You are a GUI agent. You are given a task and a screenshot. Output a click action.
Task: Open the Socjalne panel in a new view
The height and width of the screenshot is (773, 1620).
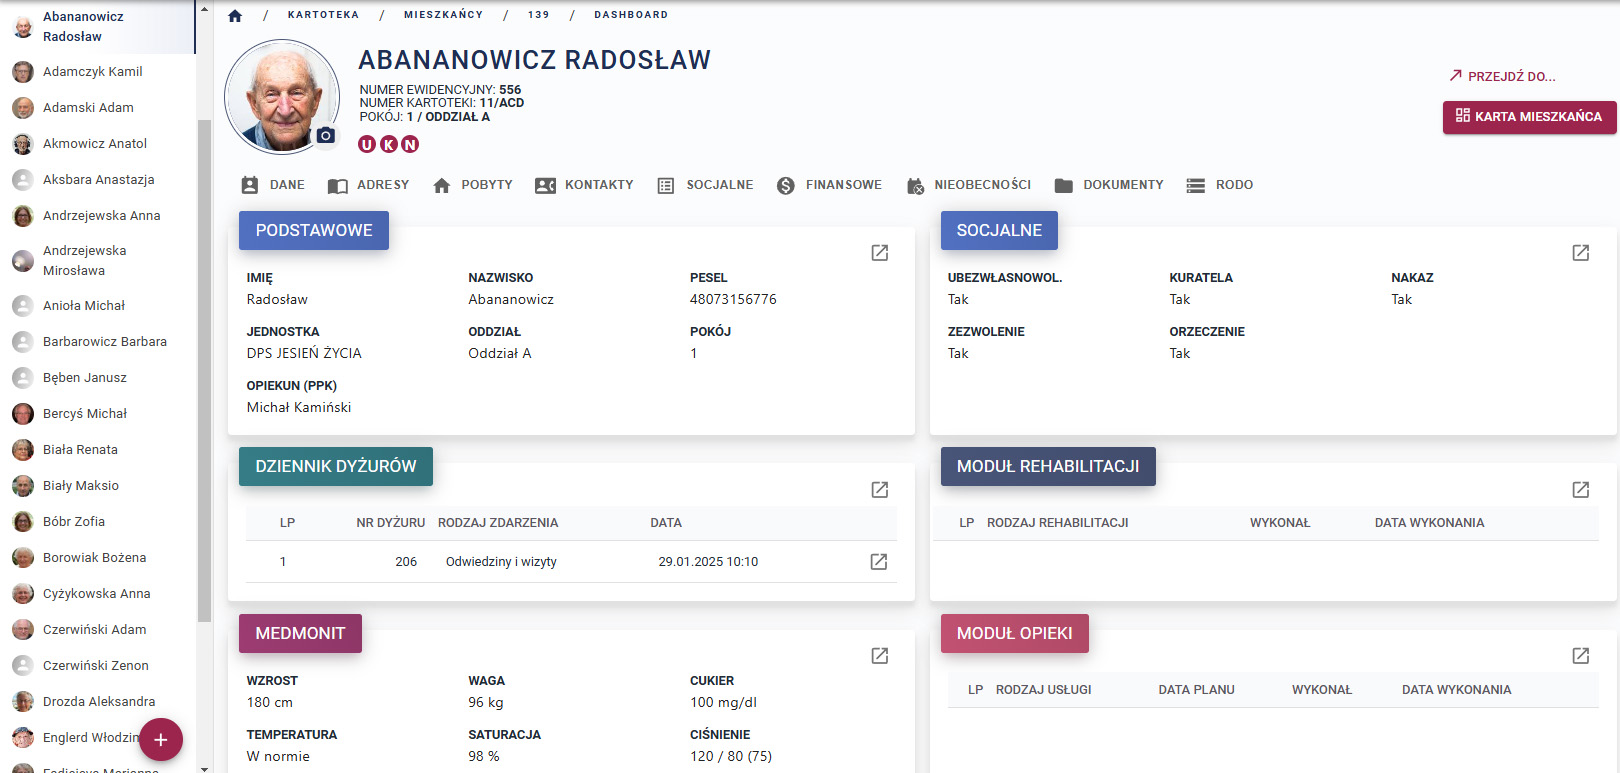coord(1581,253)
